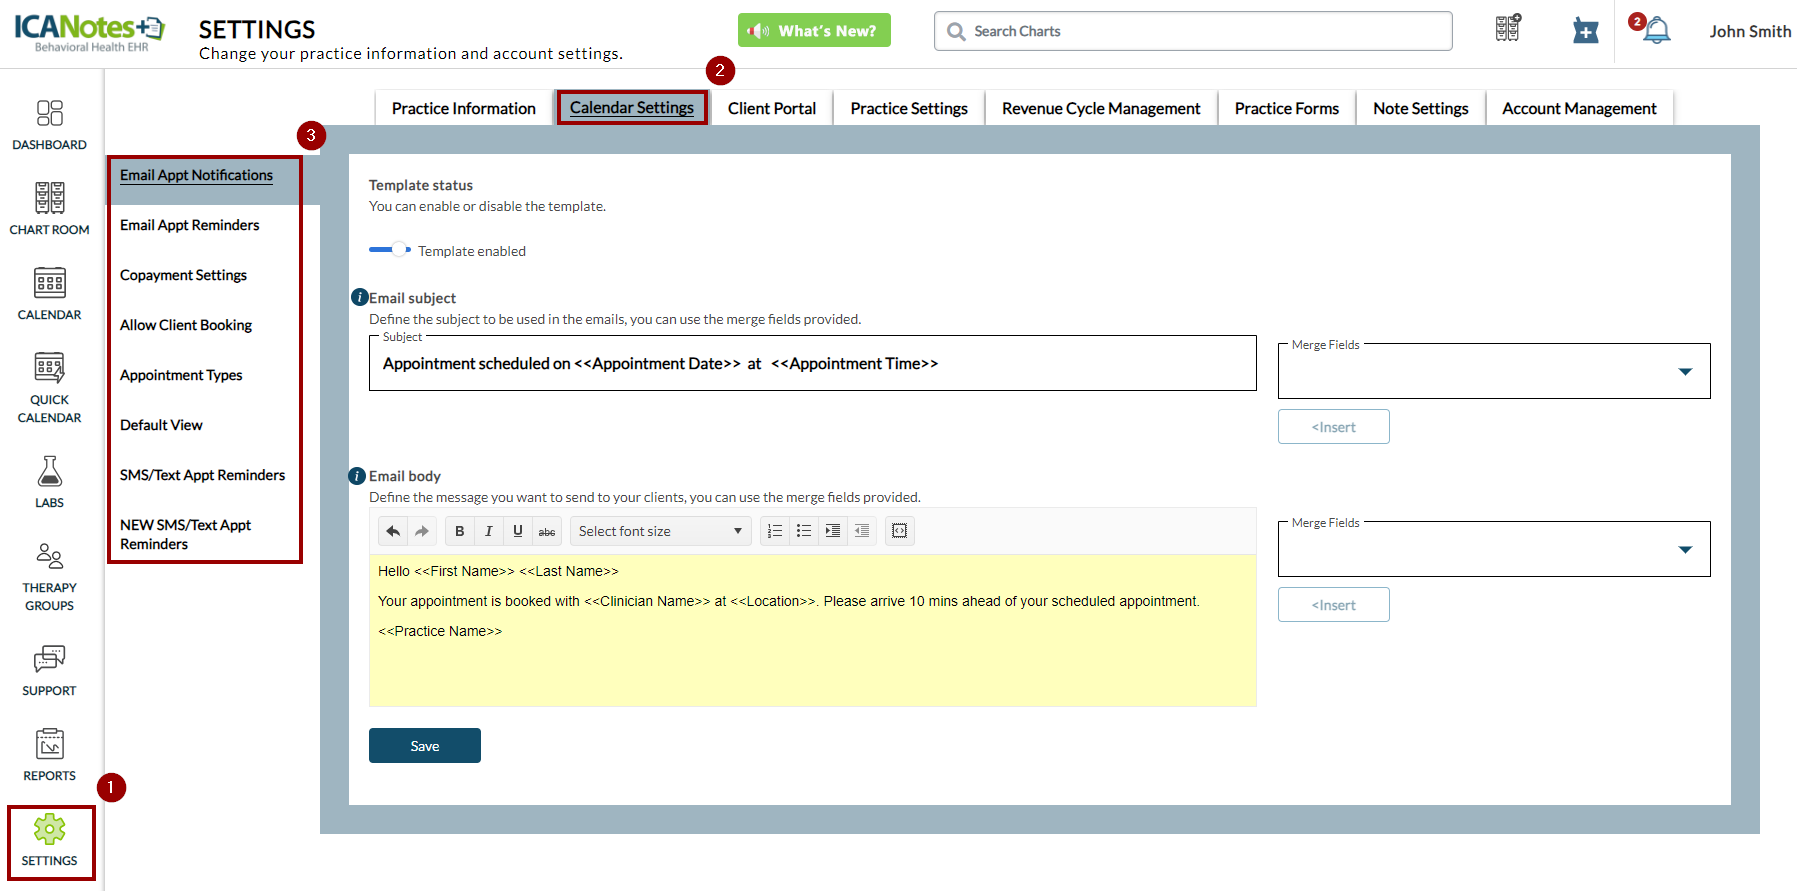This screenshot has width=1797, height=891.
Task: Click the Save button
Action: 425,746
